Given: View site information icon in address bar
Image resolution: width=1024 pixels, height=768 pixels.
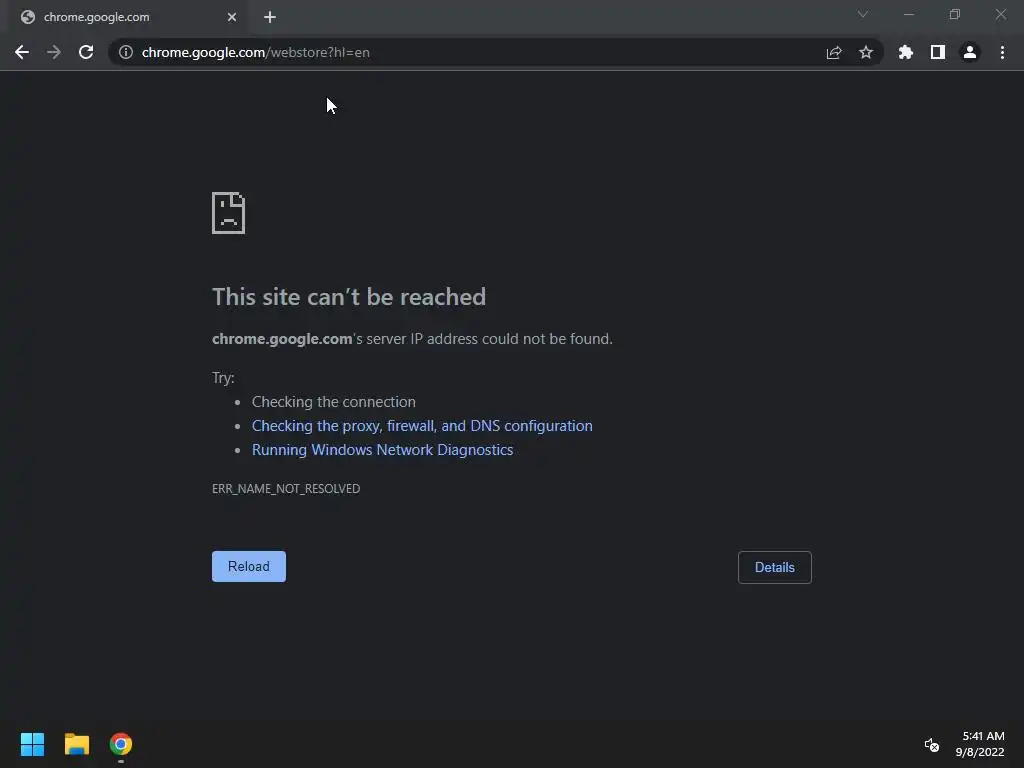Looking at the screenshot, I should (126, 52).
